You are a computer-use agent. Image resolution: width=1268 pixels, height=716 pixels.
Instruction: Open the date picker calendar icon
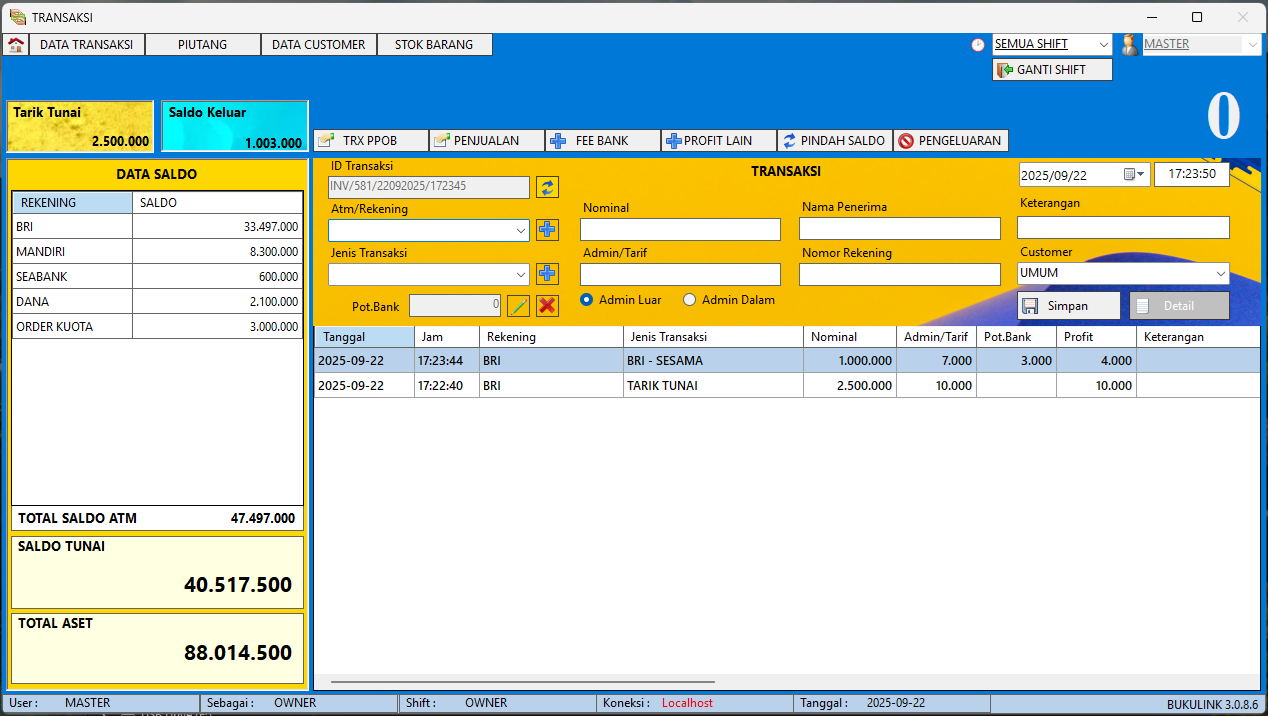(x=1130, y=174)
